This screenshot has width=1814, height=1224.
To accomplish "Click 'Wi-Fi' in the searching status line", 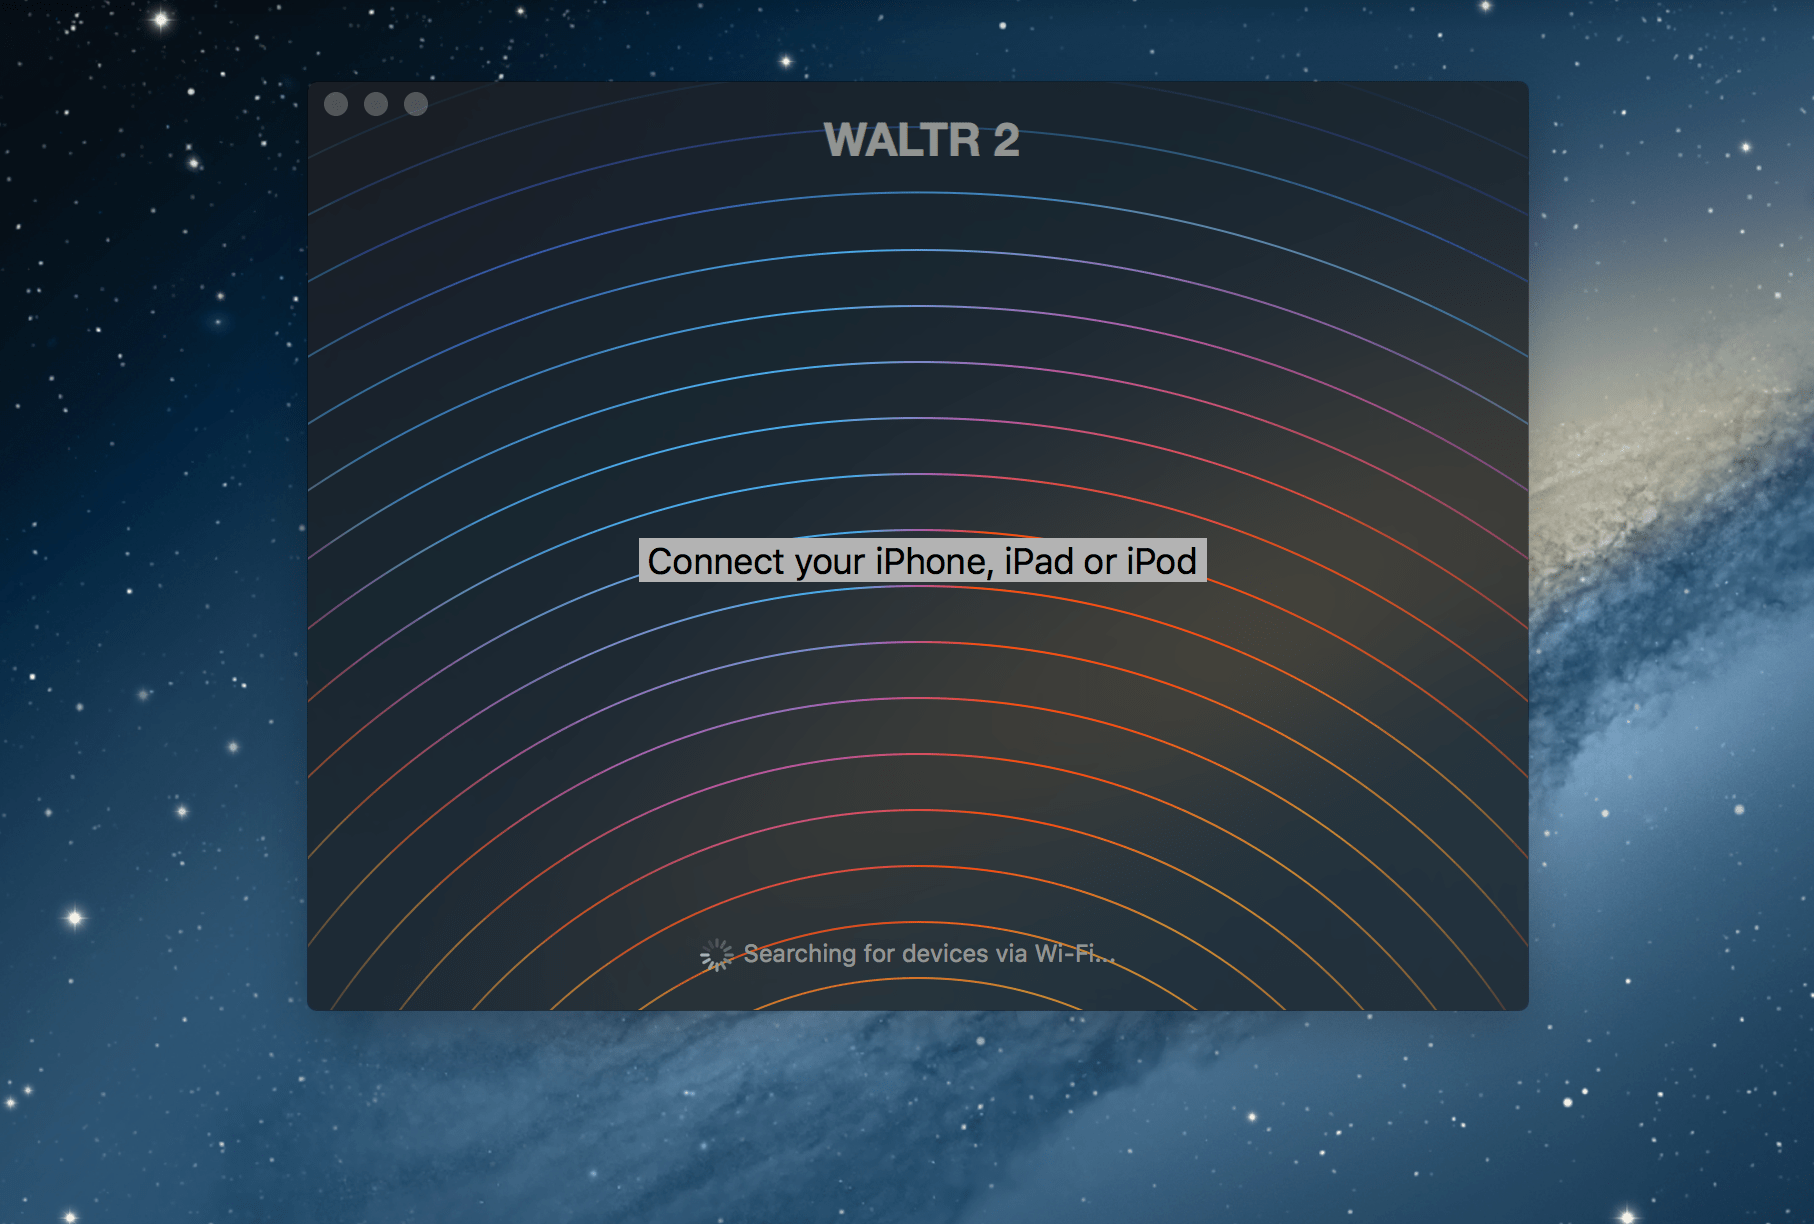I will (1068, 954).
